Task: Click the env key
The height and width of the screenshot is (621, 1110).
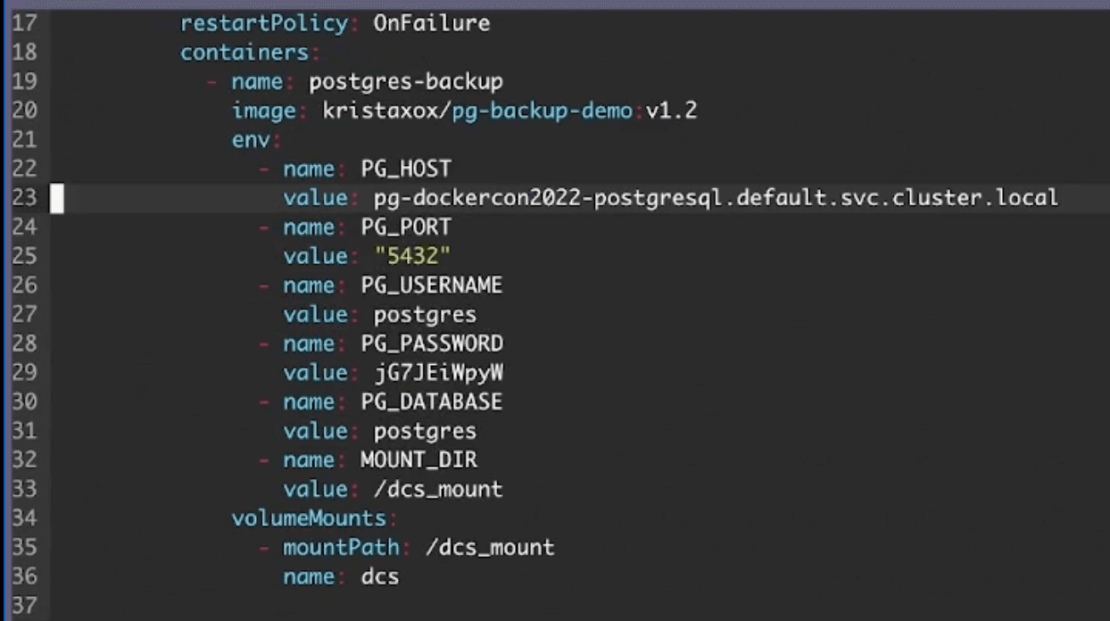Action: click(x=251, y=139)
